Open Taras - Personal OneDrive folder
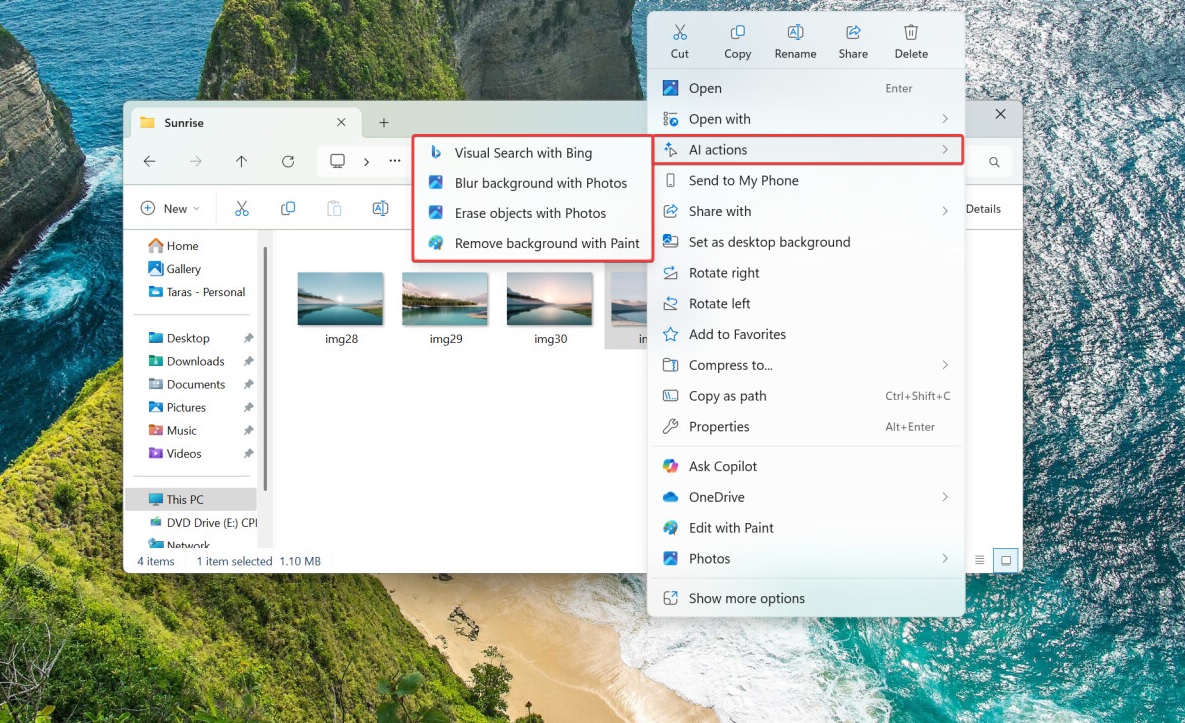This screenshot has width=1185, height=723. click(197, 292)
